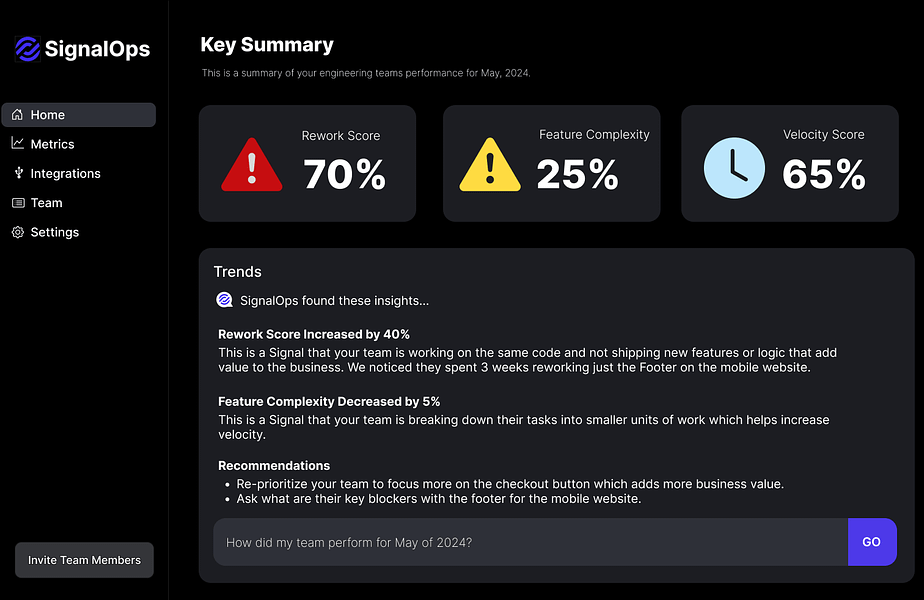Open the Team section

tap(46, 203)
